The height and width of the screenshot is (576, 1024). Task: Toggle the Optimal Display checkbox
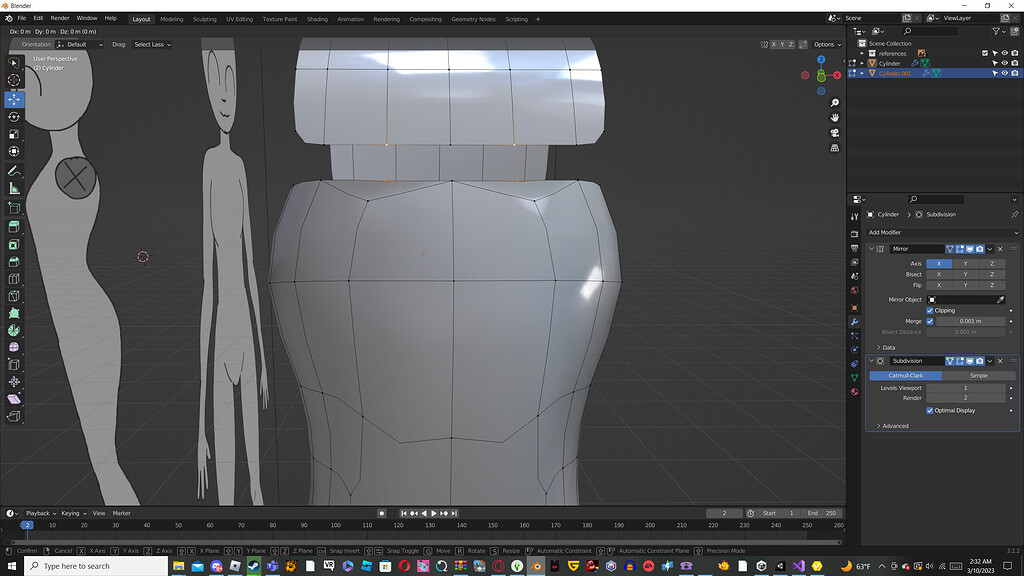930,410
